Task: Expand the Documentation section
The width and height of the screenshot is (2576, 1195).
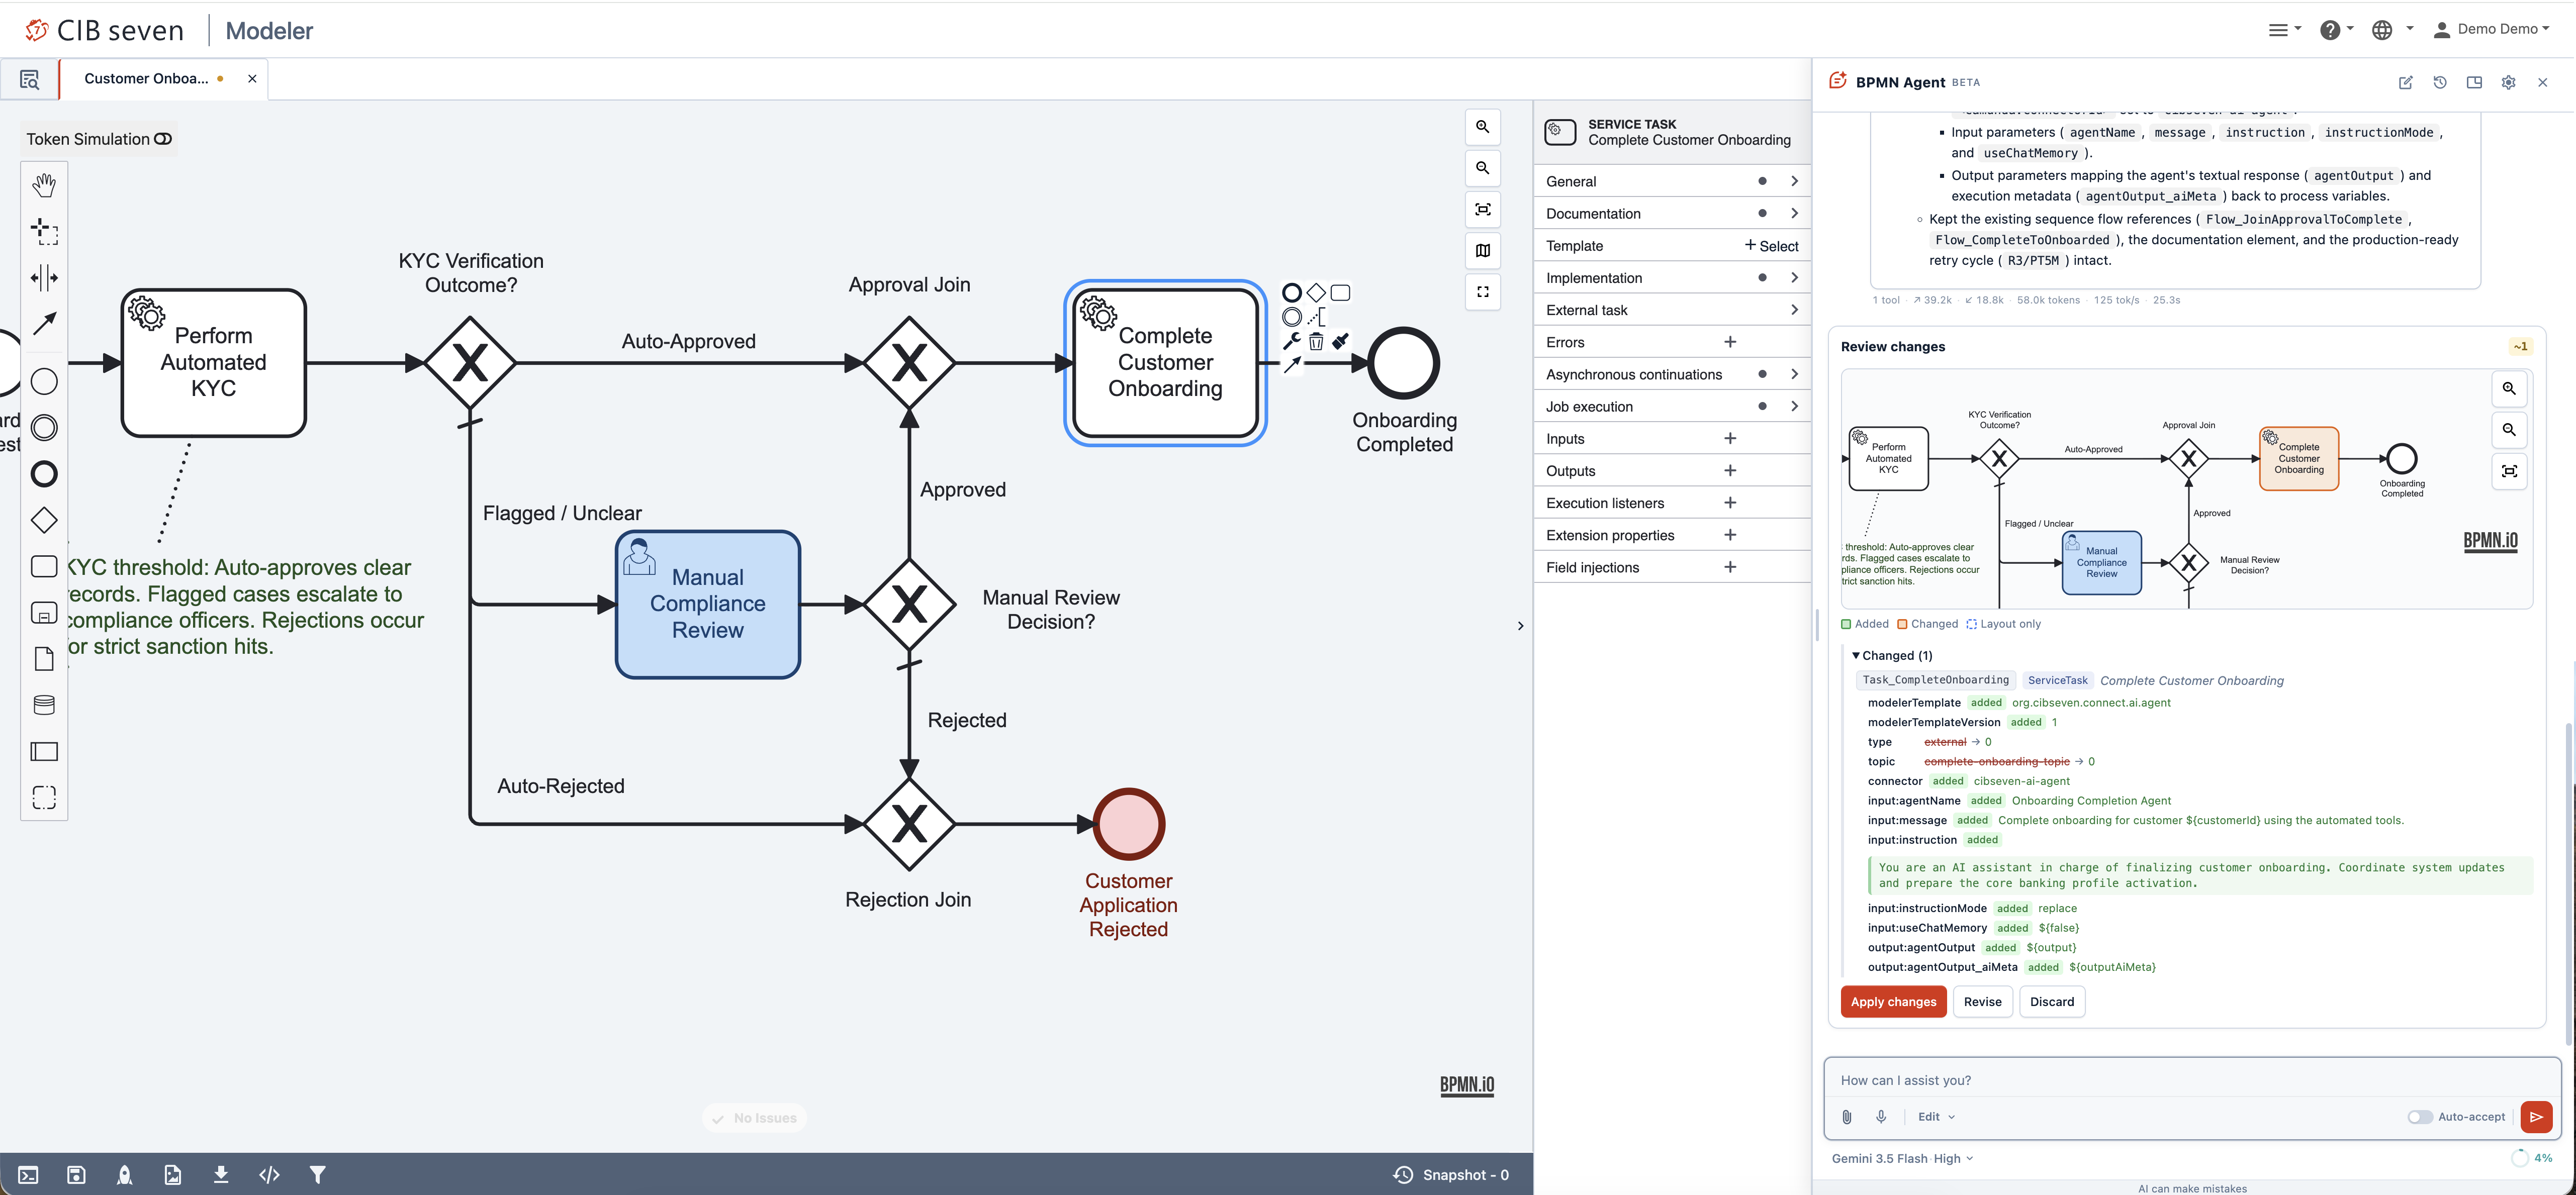Action: [x=1672, y=214]
